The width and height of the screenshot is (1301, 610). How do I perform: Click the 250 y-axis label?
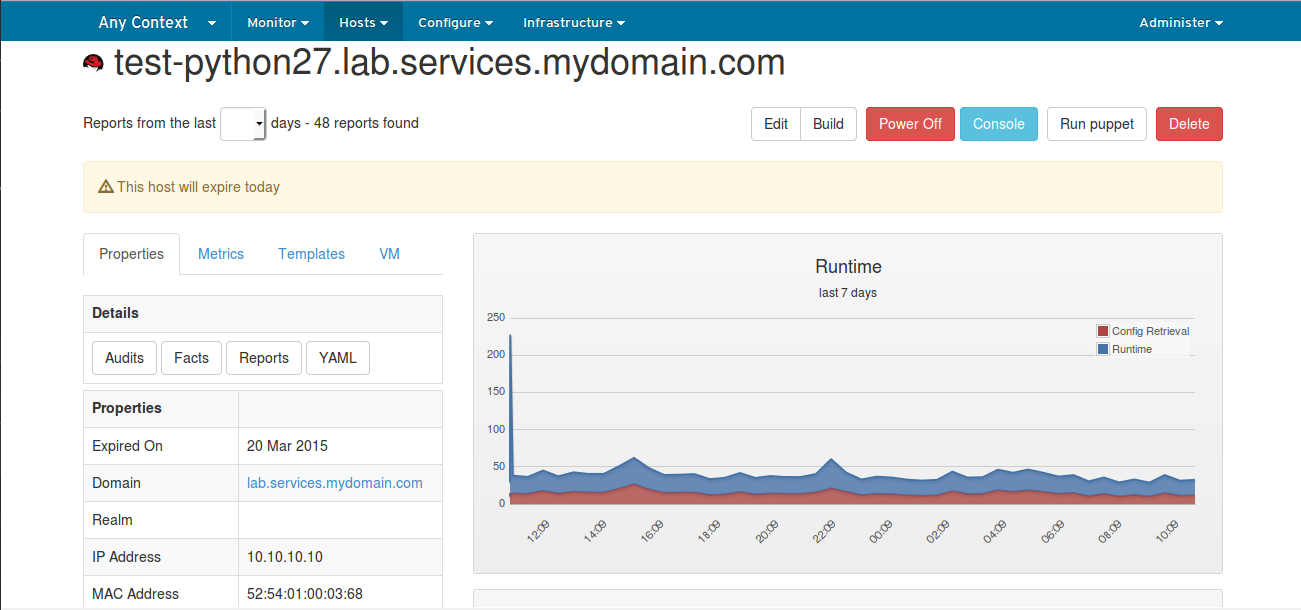coord(496,317)
